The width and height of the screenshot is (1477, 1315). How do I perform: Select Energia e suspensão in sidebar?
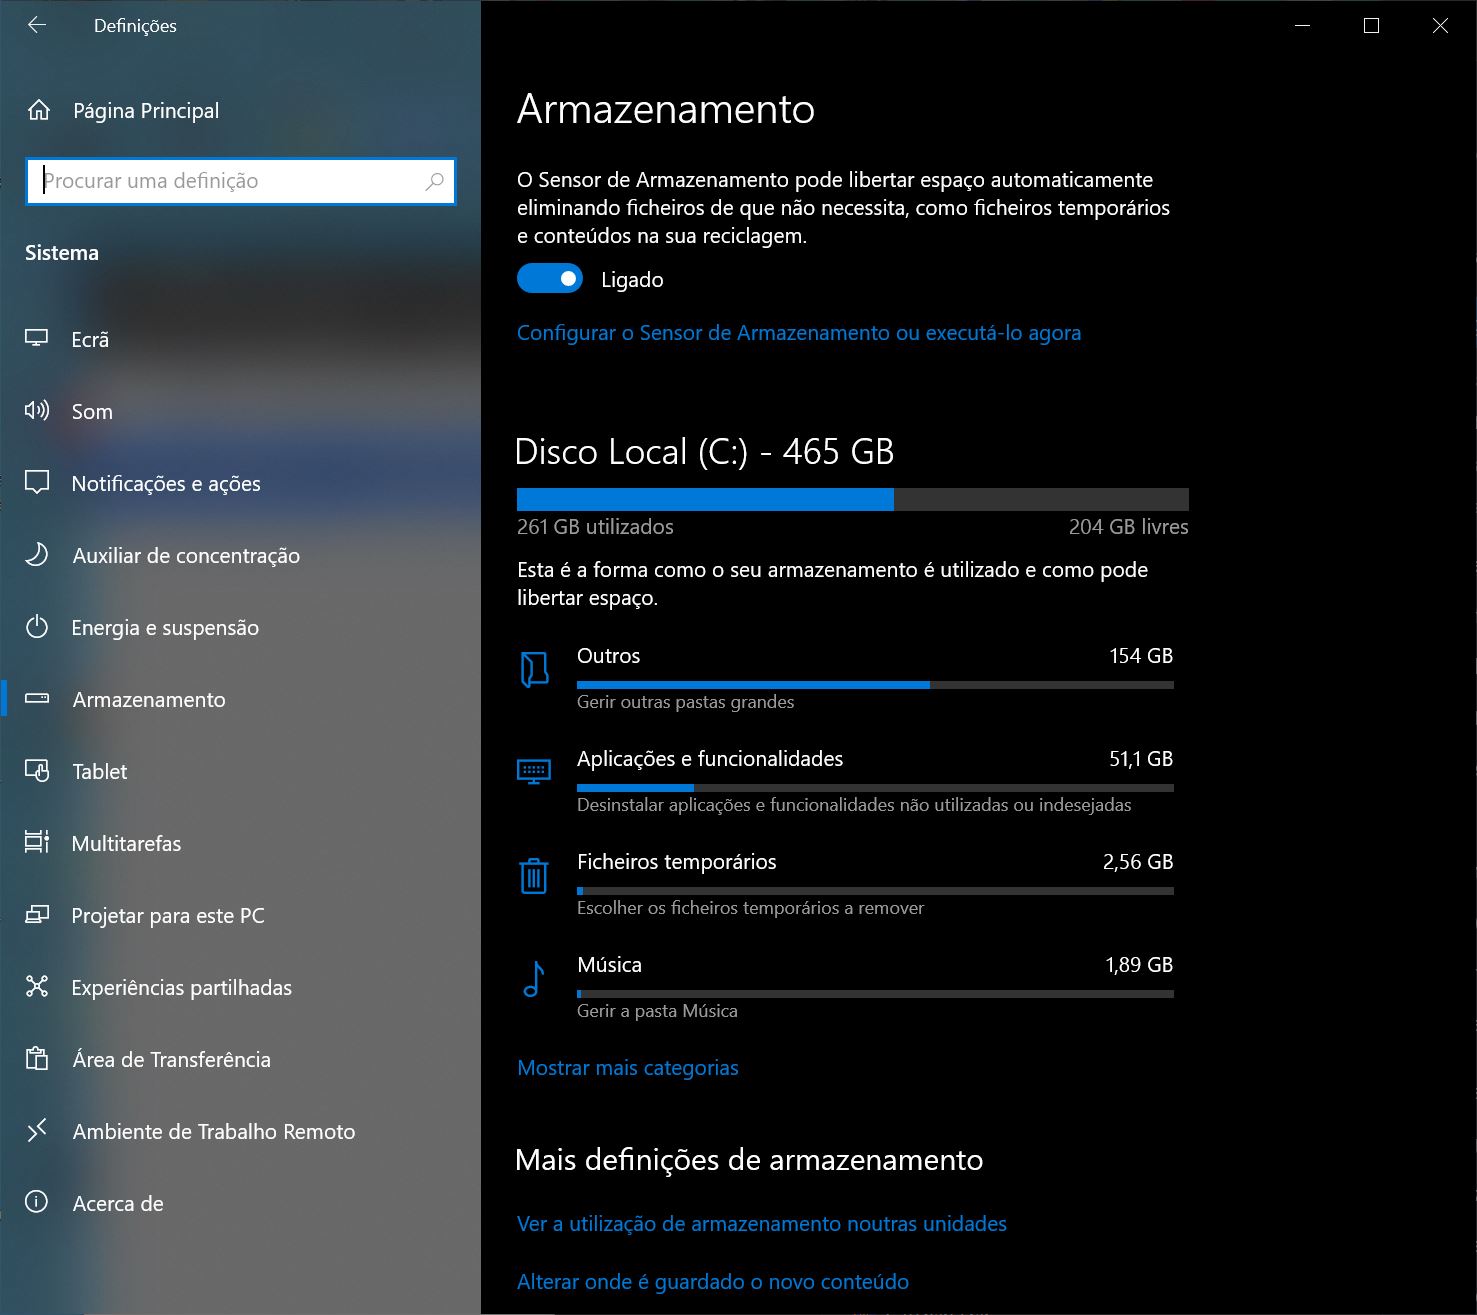point(240,627)
